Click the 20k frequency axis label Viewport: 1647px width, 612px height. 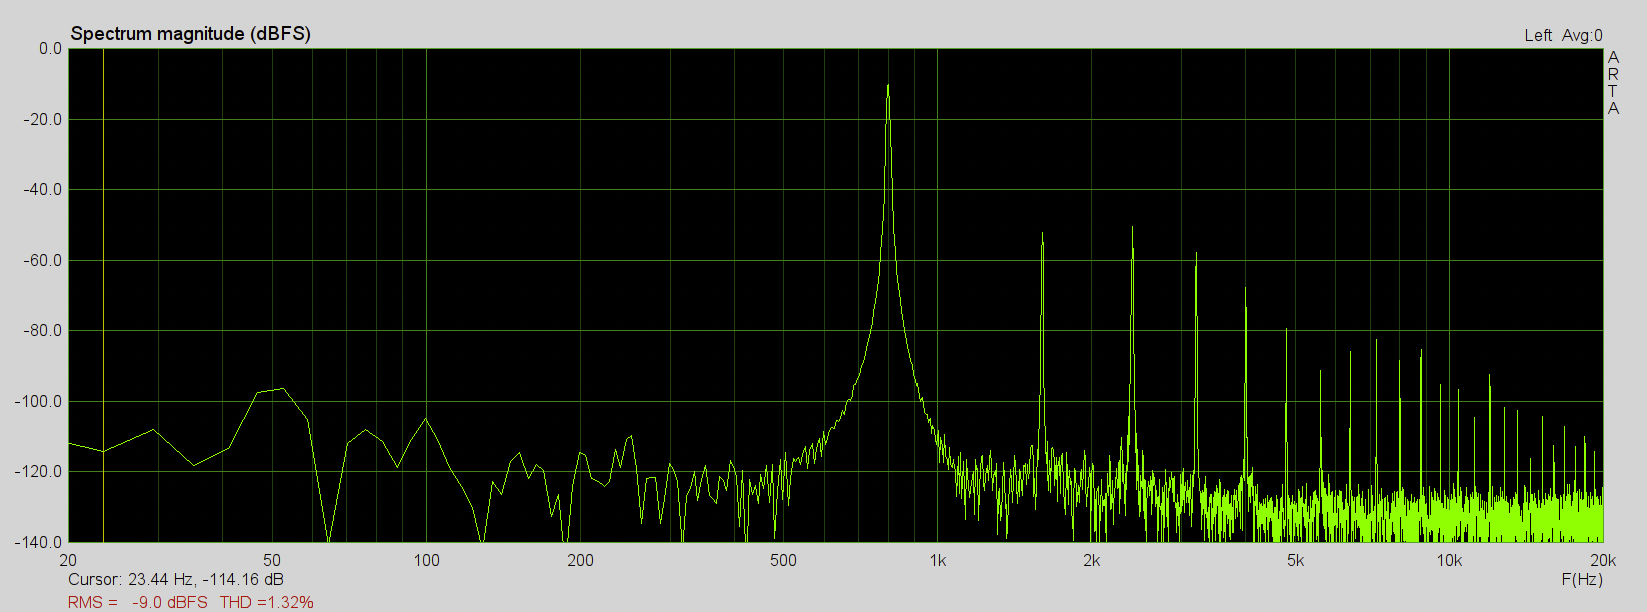pos(1603,560)
